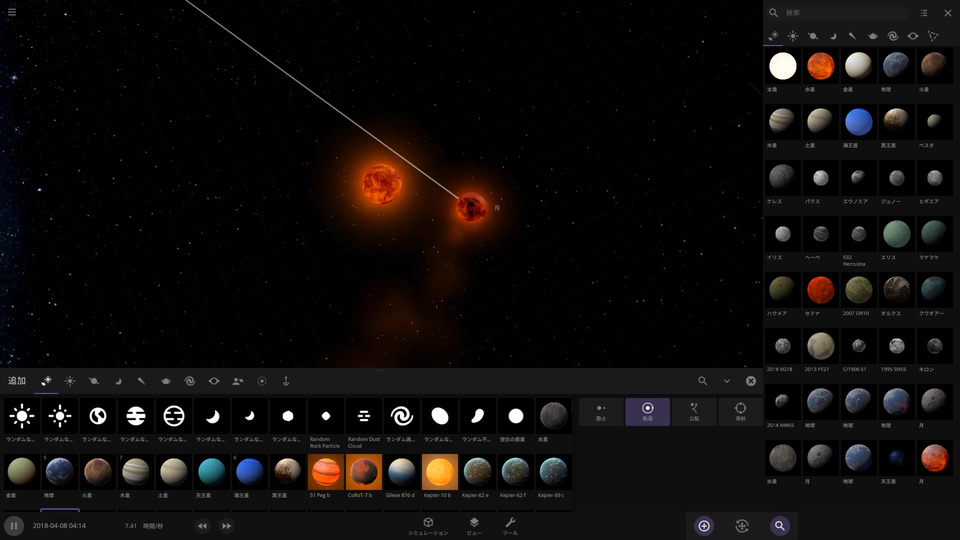The image size is (960, 540).
Task: Switch 追加 panel to stars tab
Action: (70, 381)
